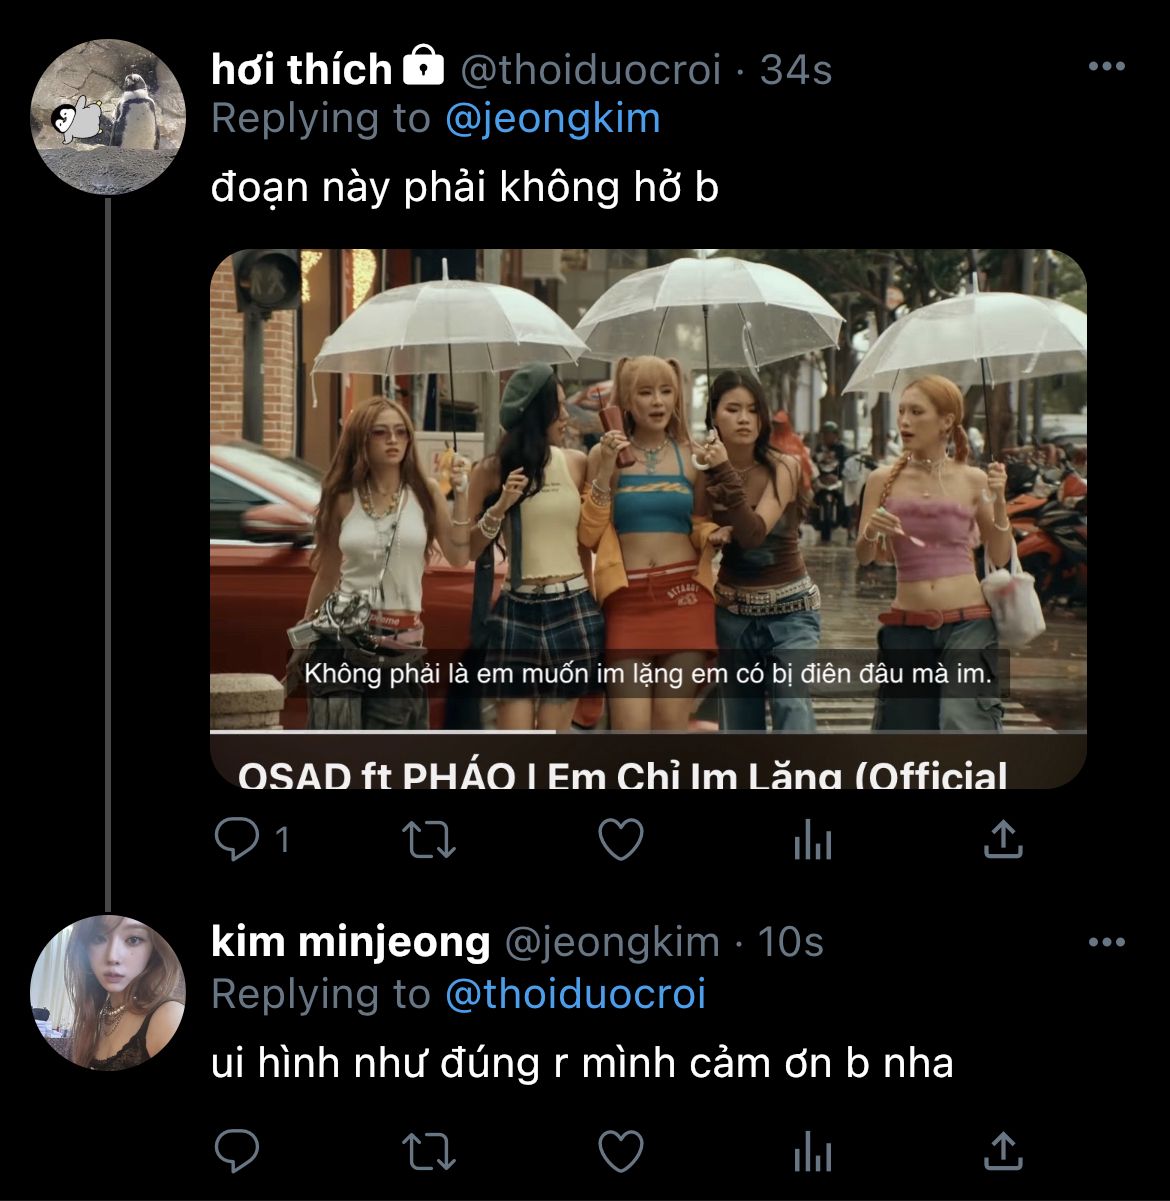
Task: Open the "hơi thích" display name
Action: click(x=301, y=69)
